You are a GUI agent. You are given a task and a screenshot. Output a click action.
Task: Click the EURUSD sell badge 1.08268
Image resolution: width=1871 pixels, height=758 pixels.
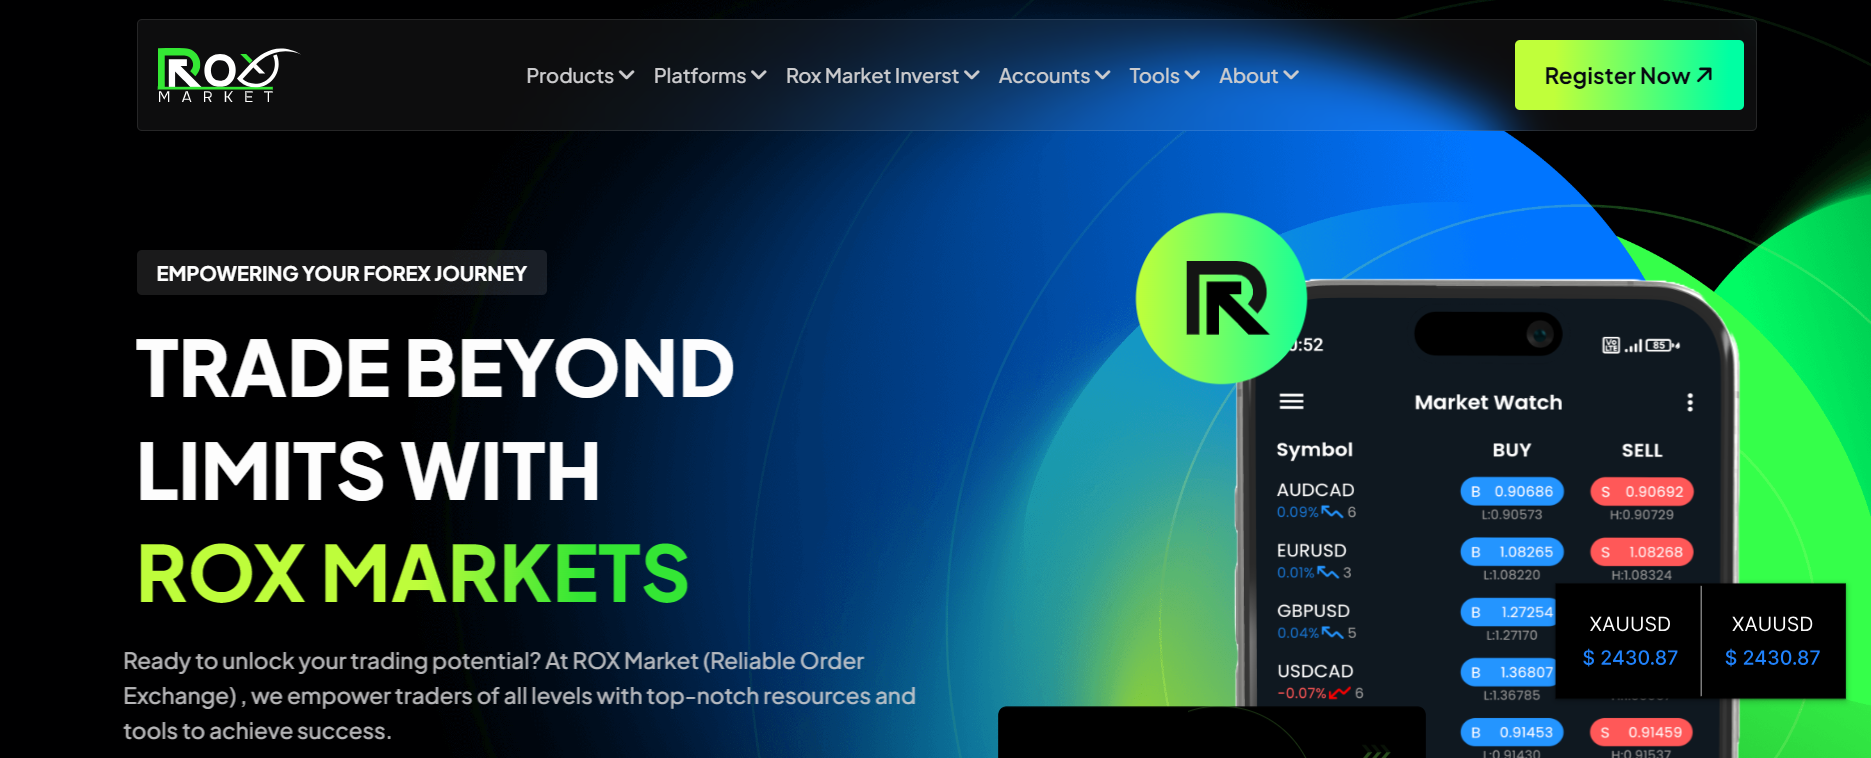click(x=1642, y=552)
